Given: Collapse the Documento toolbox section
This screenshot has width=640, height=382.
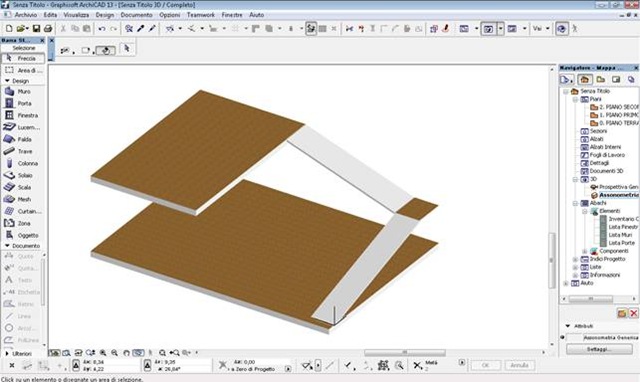Looking at the screenshot, I should coord(7,246).
